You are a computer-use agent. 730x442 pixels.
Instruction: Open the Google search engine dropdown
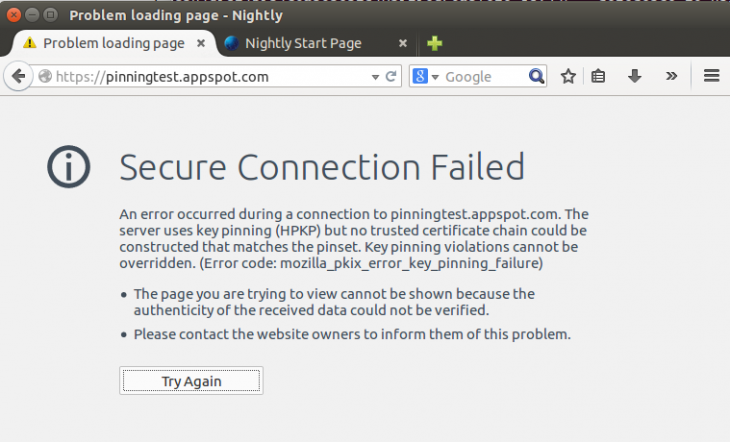[427, 76]
